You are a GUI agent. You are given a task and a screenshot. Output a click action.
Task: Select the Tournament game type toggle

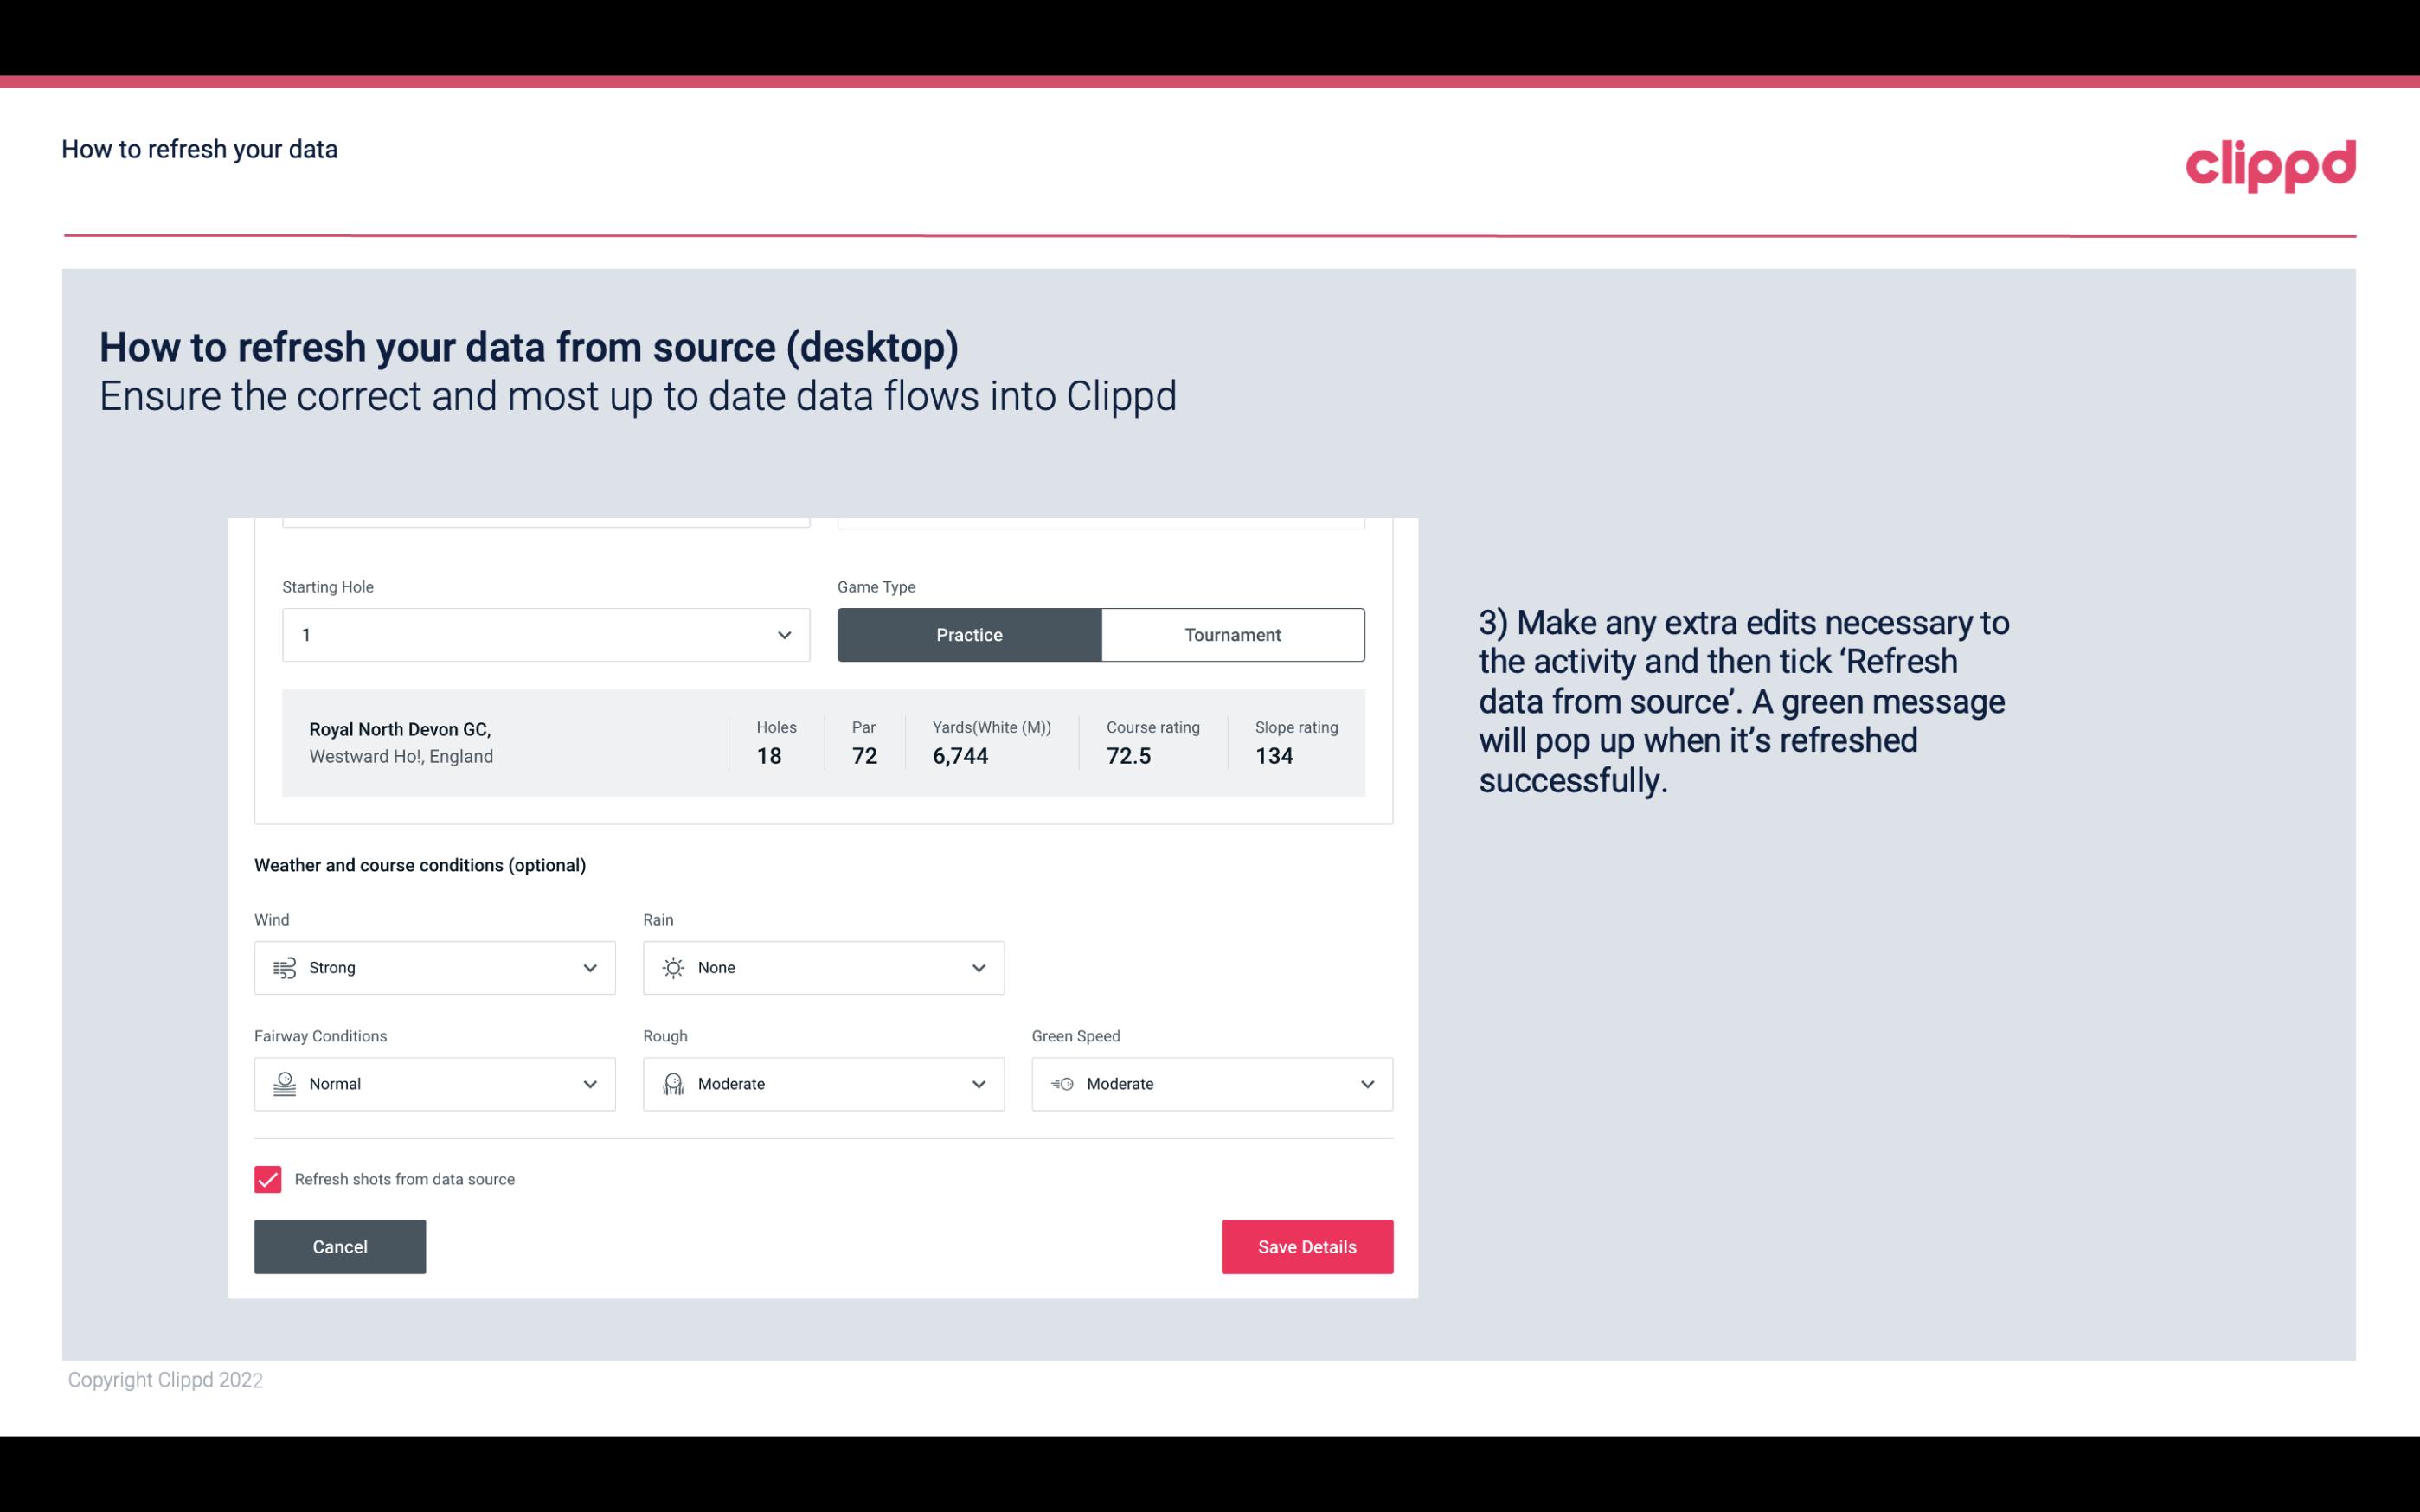(x=1234, y=634)
